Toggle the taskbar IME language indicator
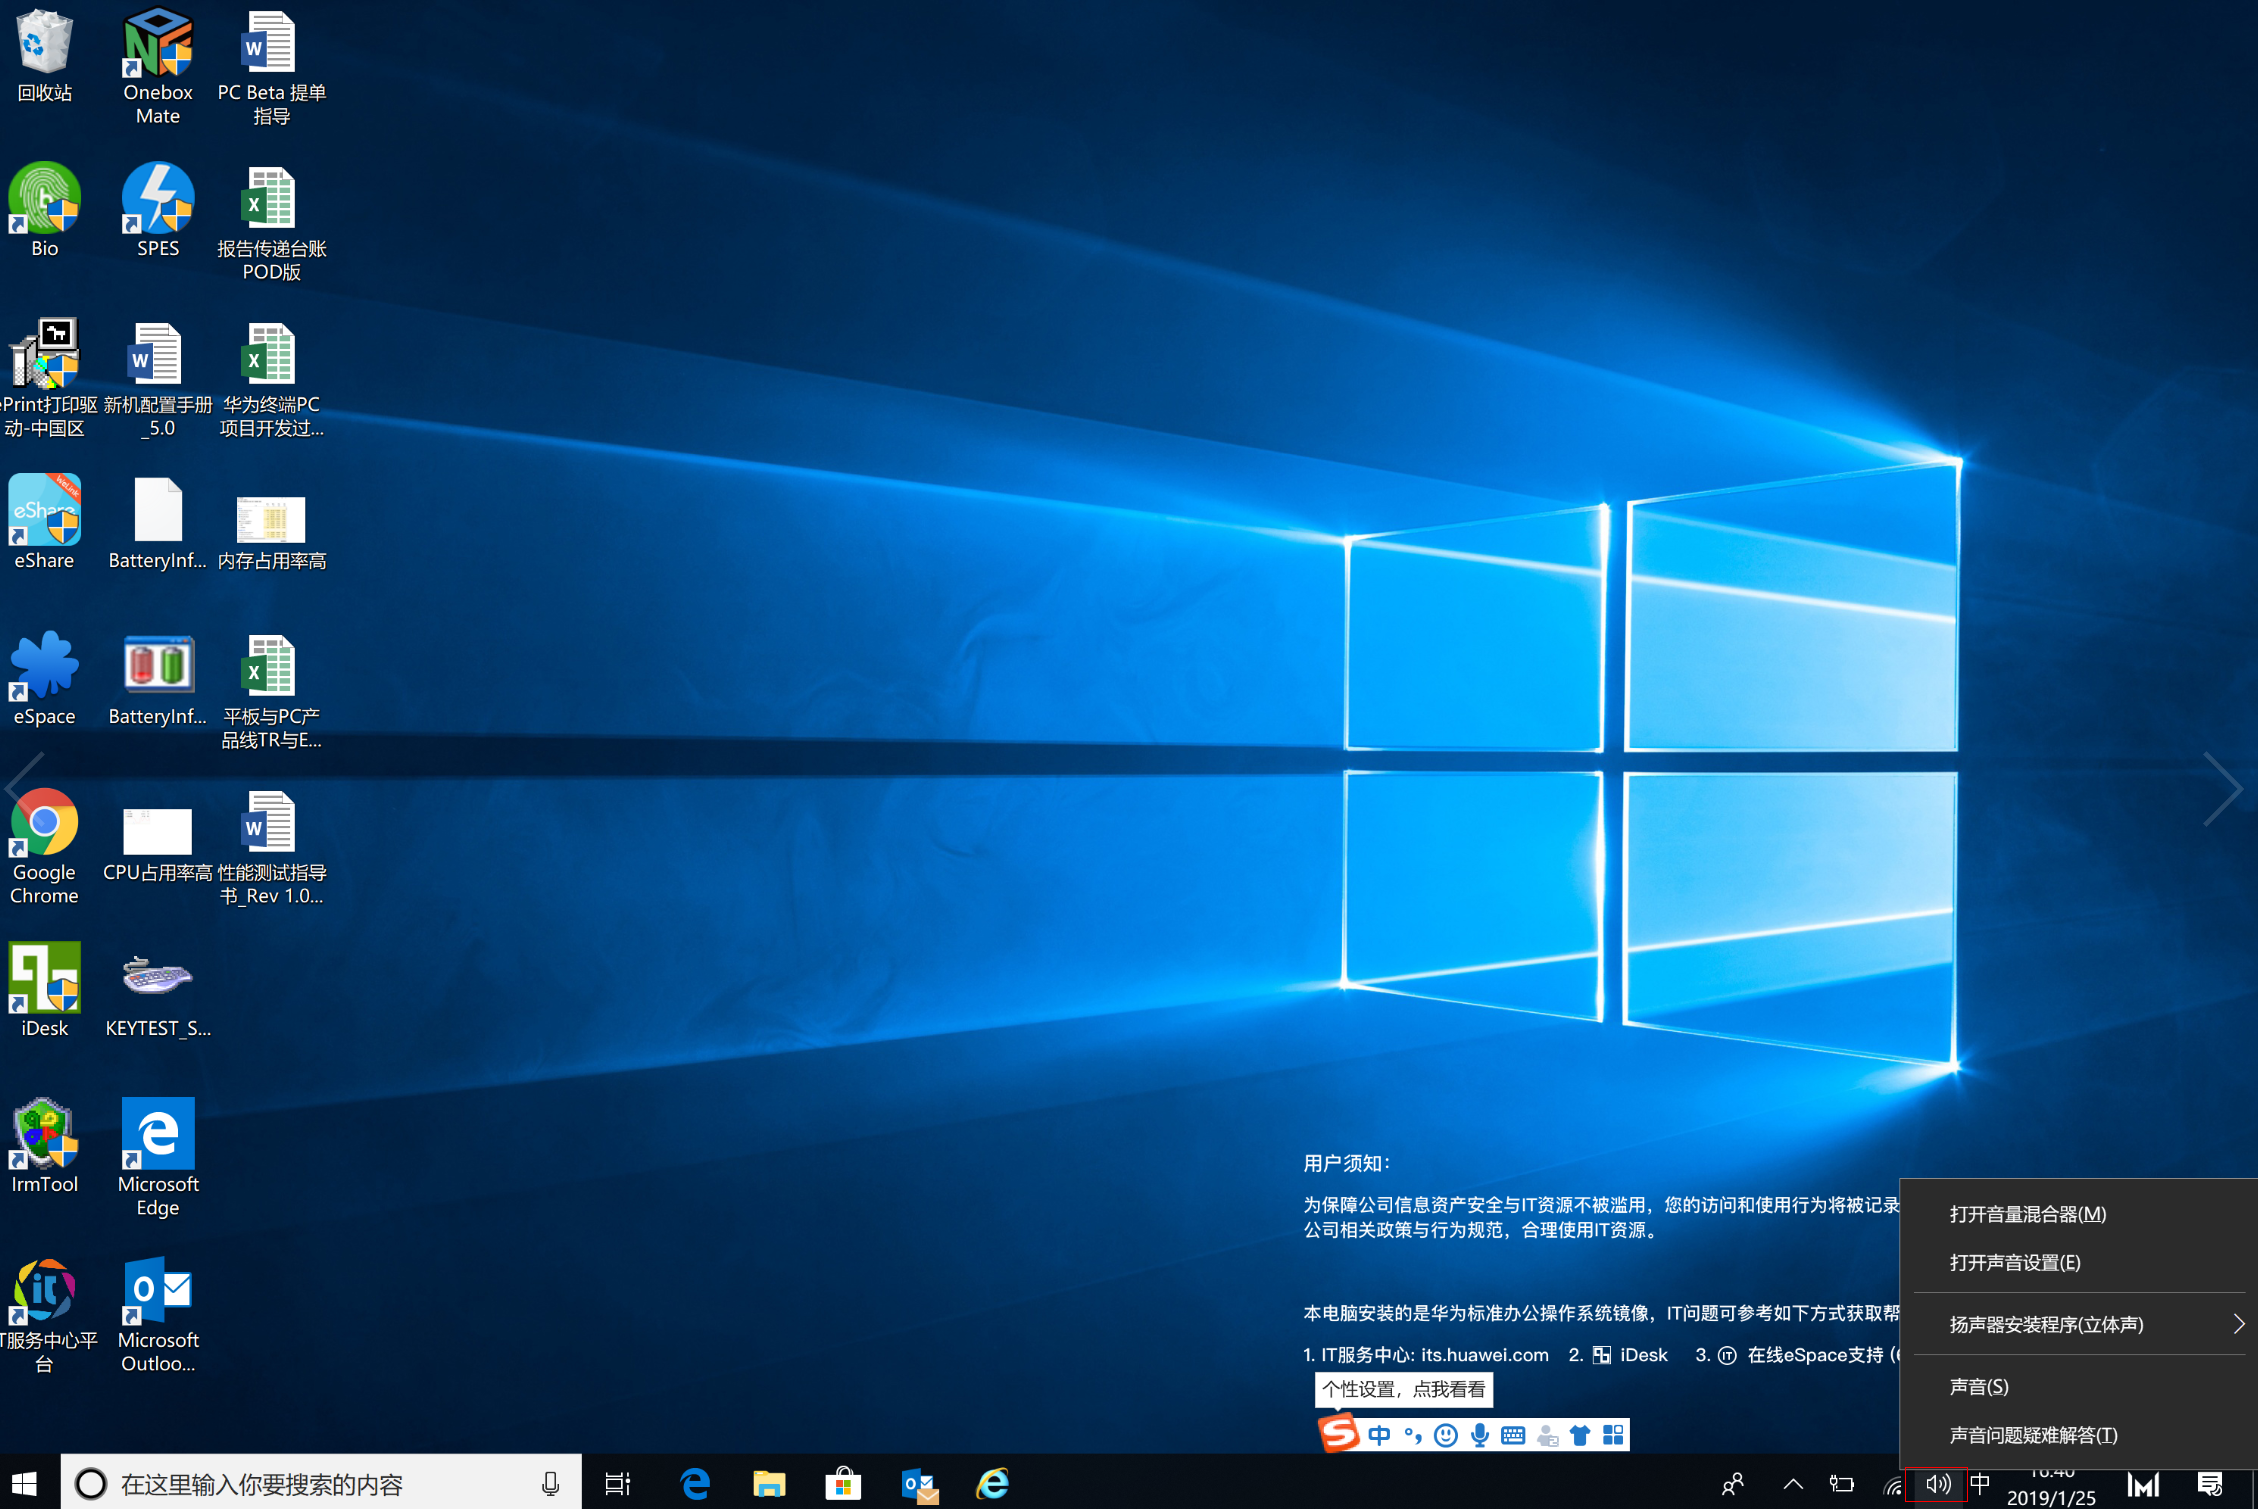Screen dimensions: 2258x1509 click(1980, 1484)
